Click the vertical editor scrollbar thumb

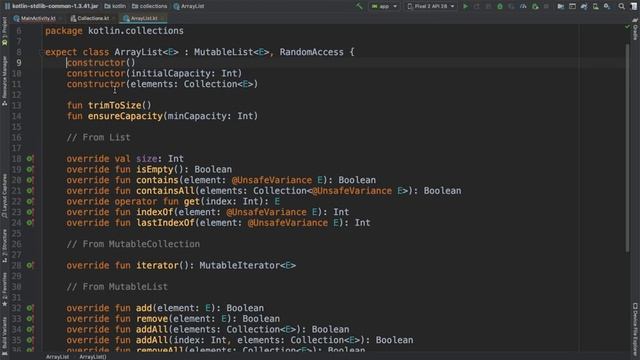(x=627, y=148)
